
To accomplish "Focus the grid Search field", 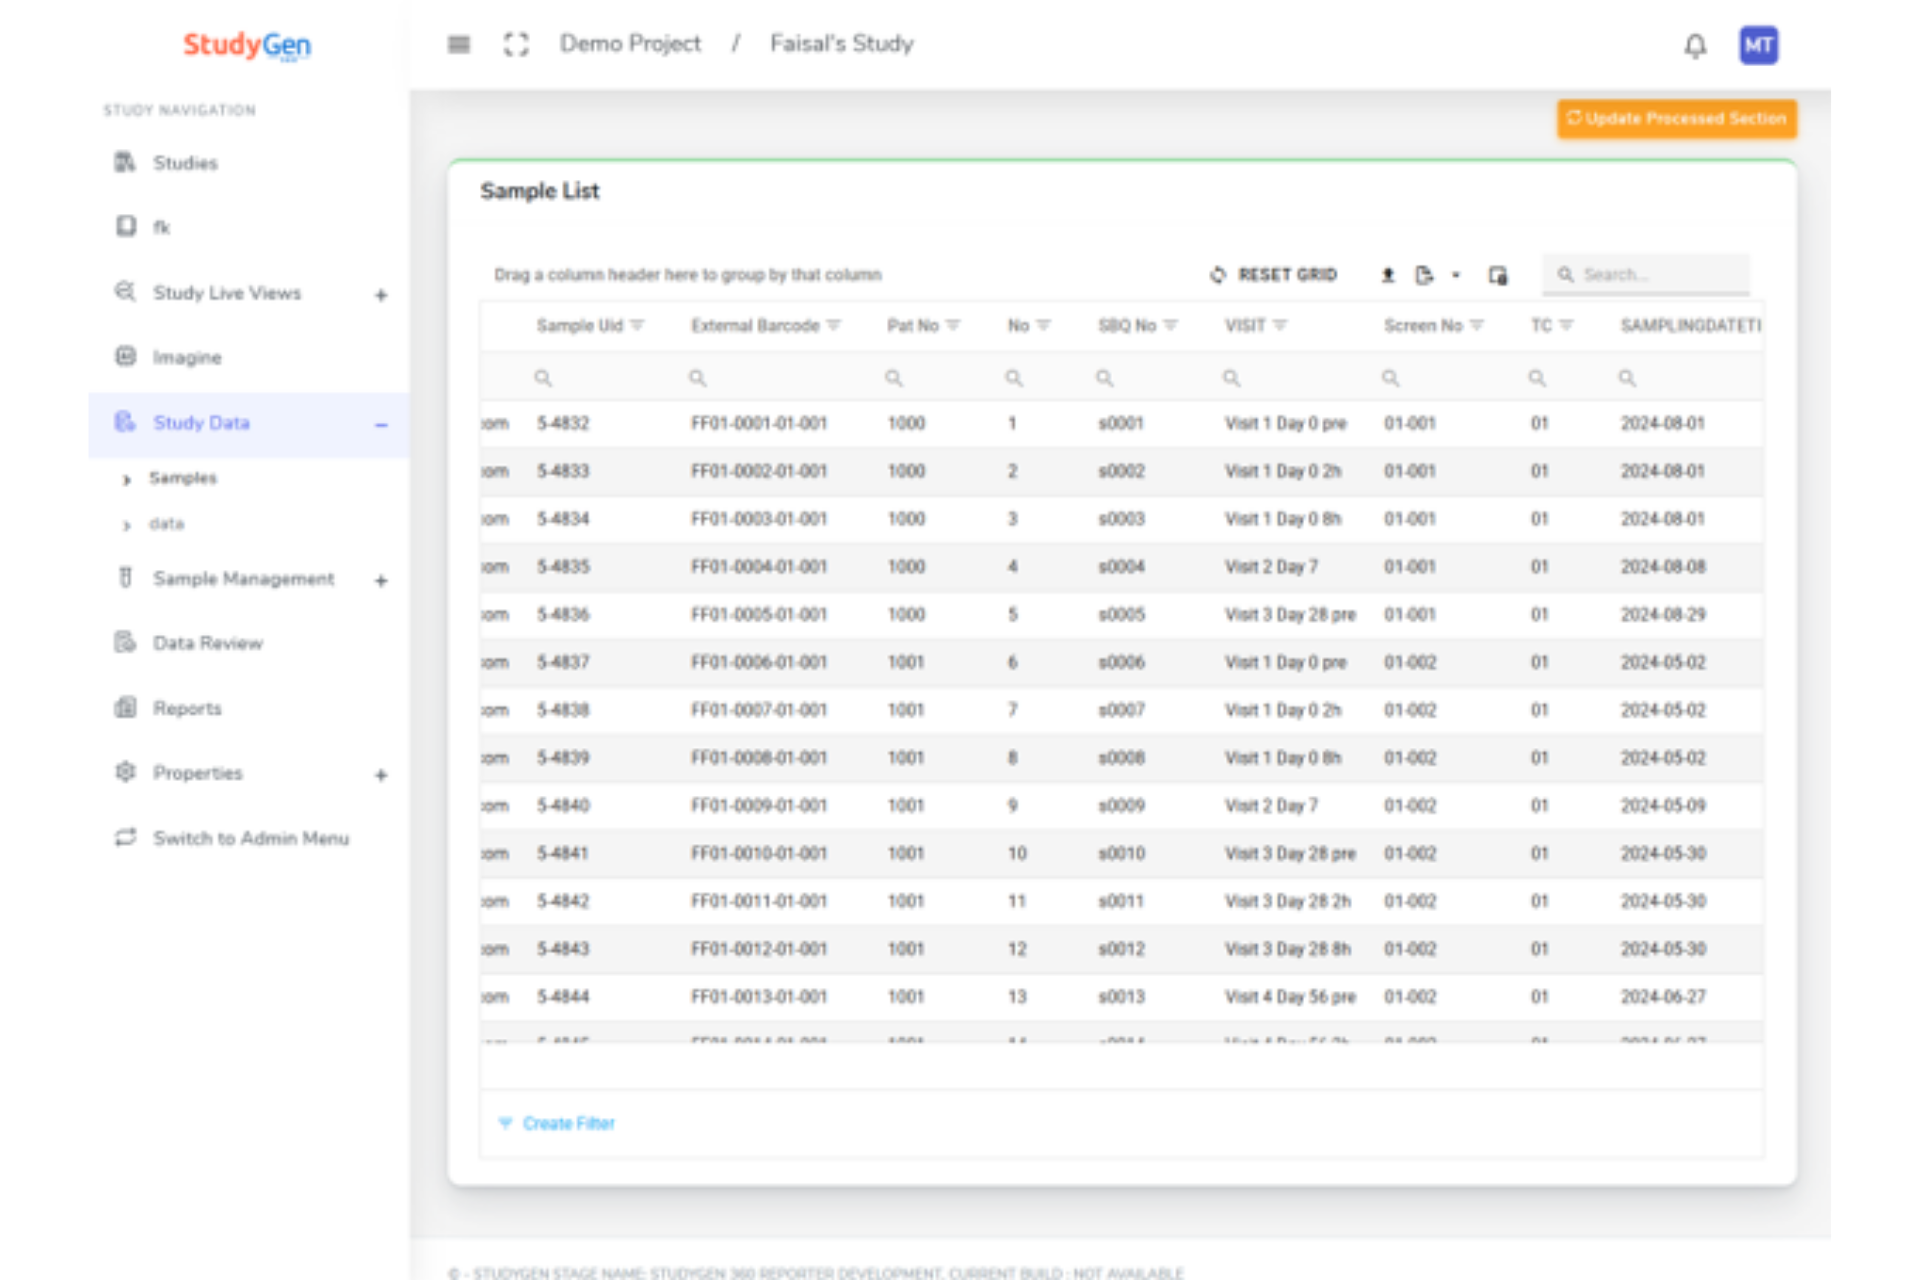I will [1646, 275].
